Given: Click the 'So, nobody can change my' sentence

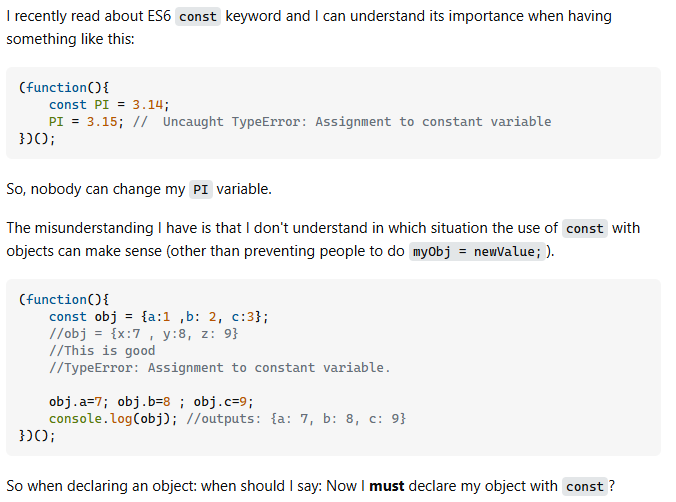Looking at the screenshot, I should [94, 189].
